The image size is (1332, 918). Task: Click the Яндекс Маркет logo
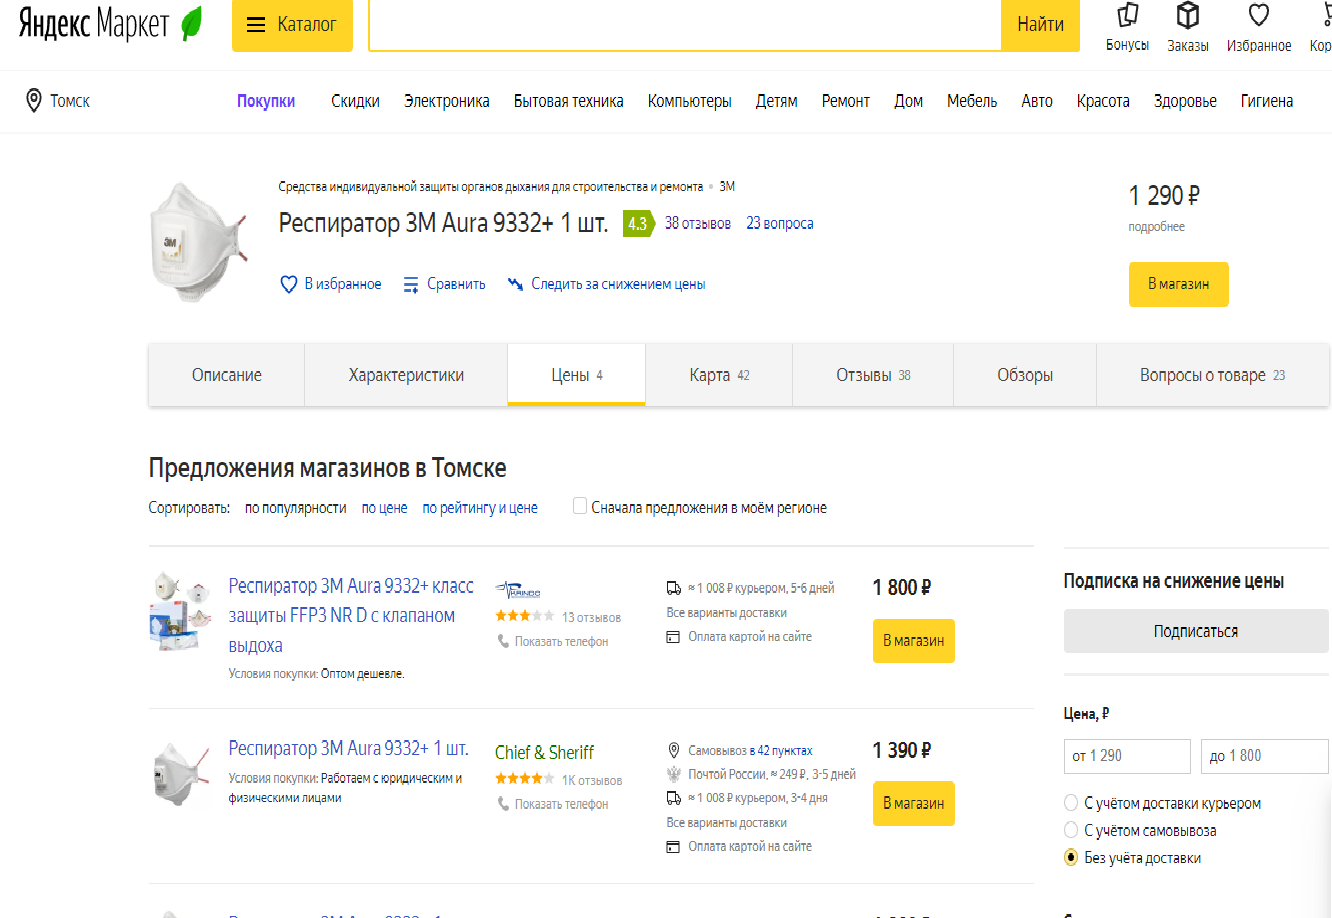point(110,24)
